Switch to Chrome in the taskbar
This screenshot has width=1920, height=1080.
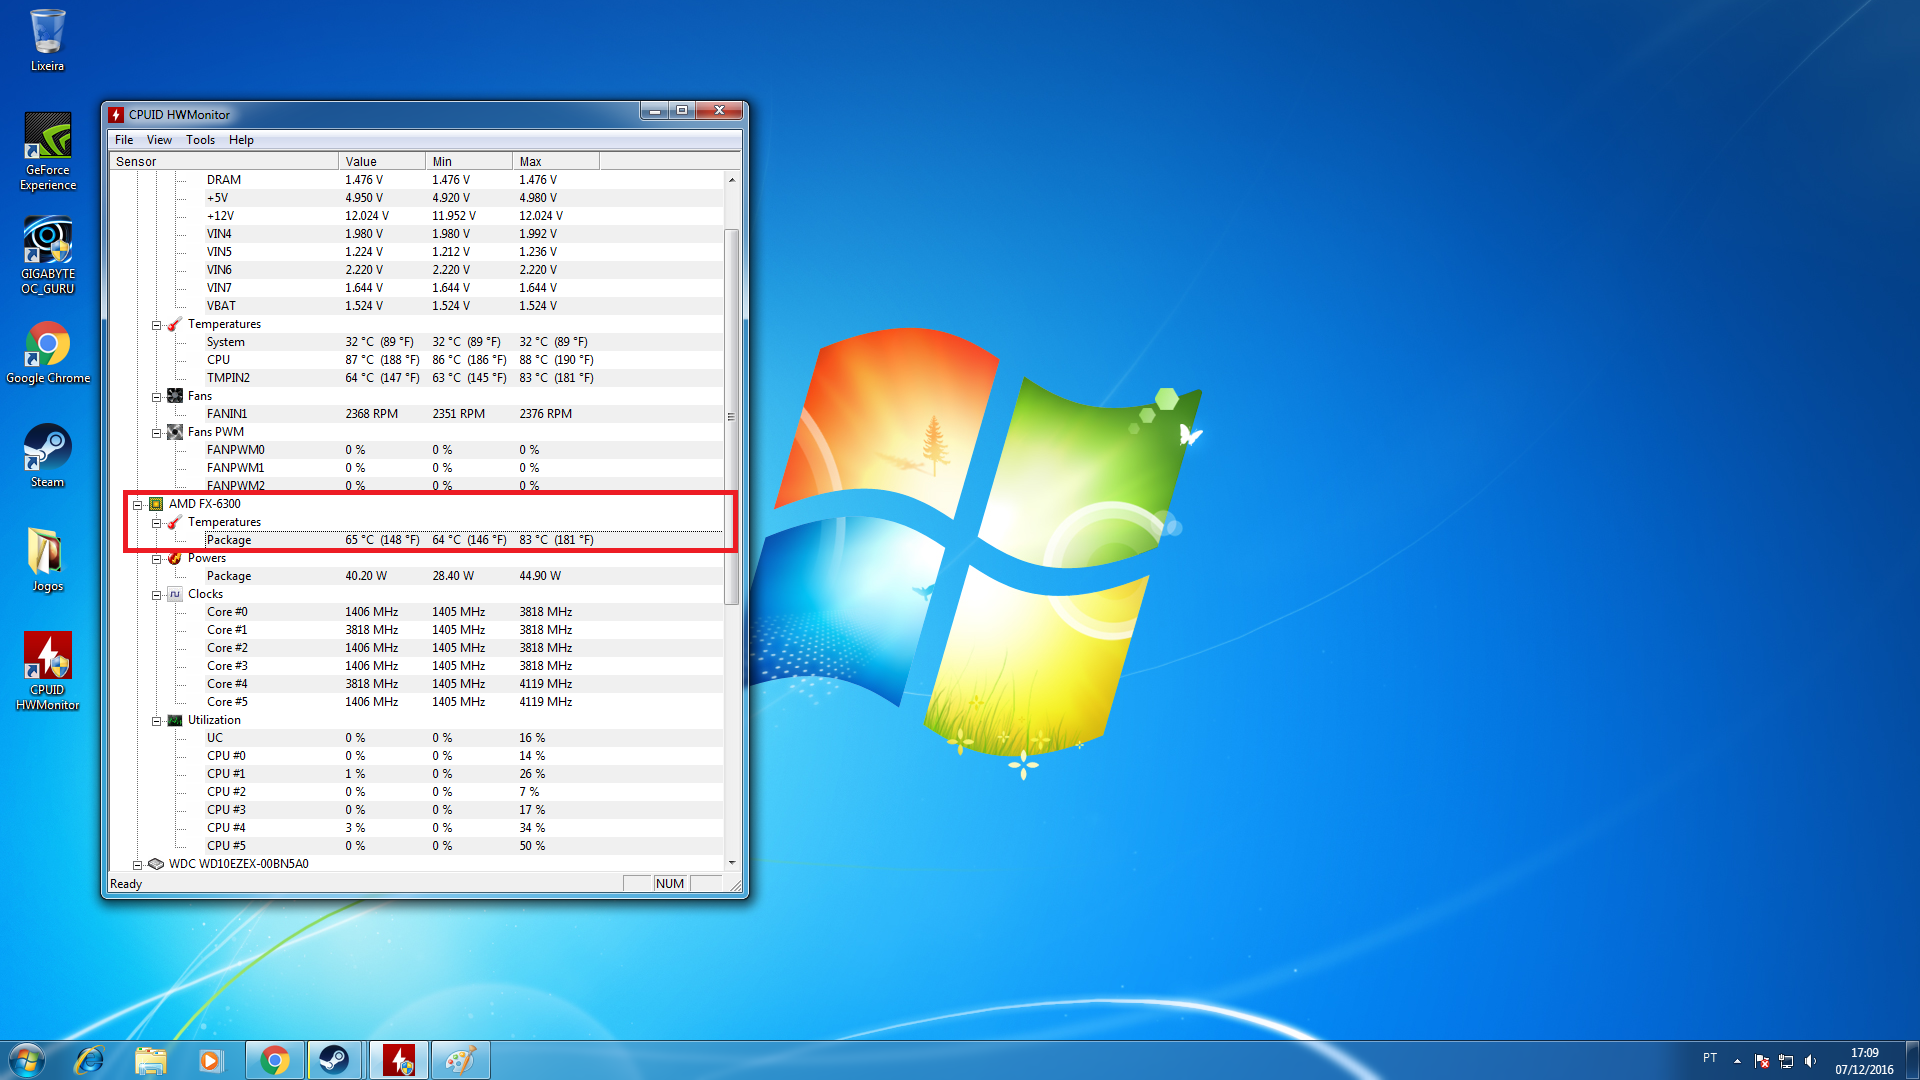pyautogui.click(x=274, y=1060)
